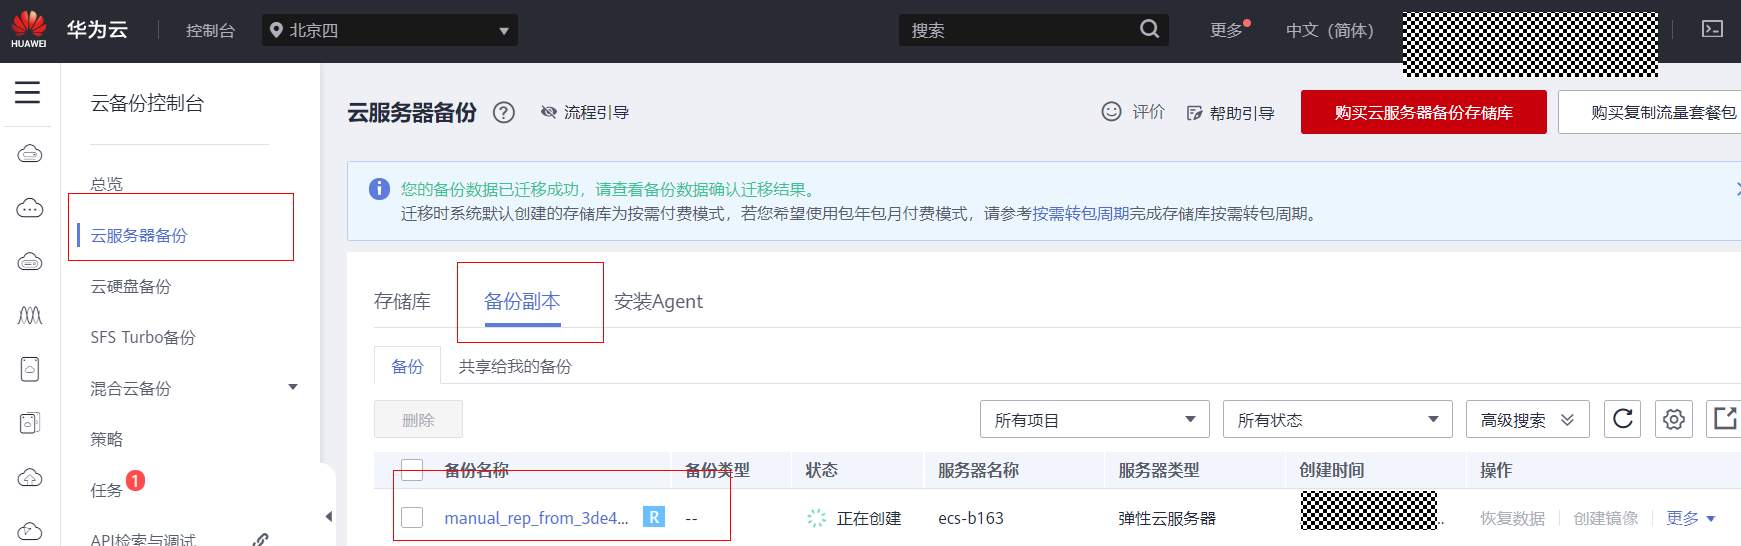The height and width of the screenshot is (546, 1741).
Task: Expand the 高级搜索 advanced search
Action: (x=1528, y=419)
